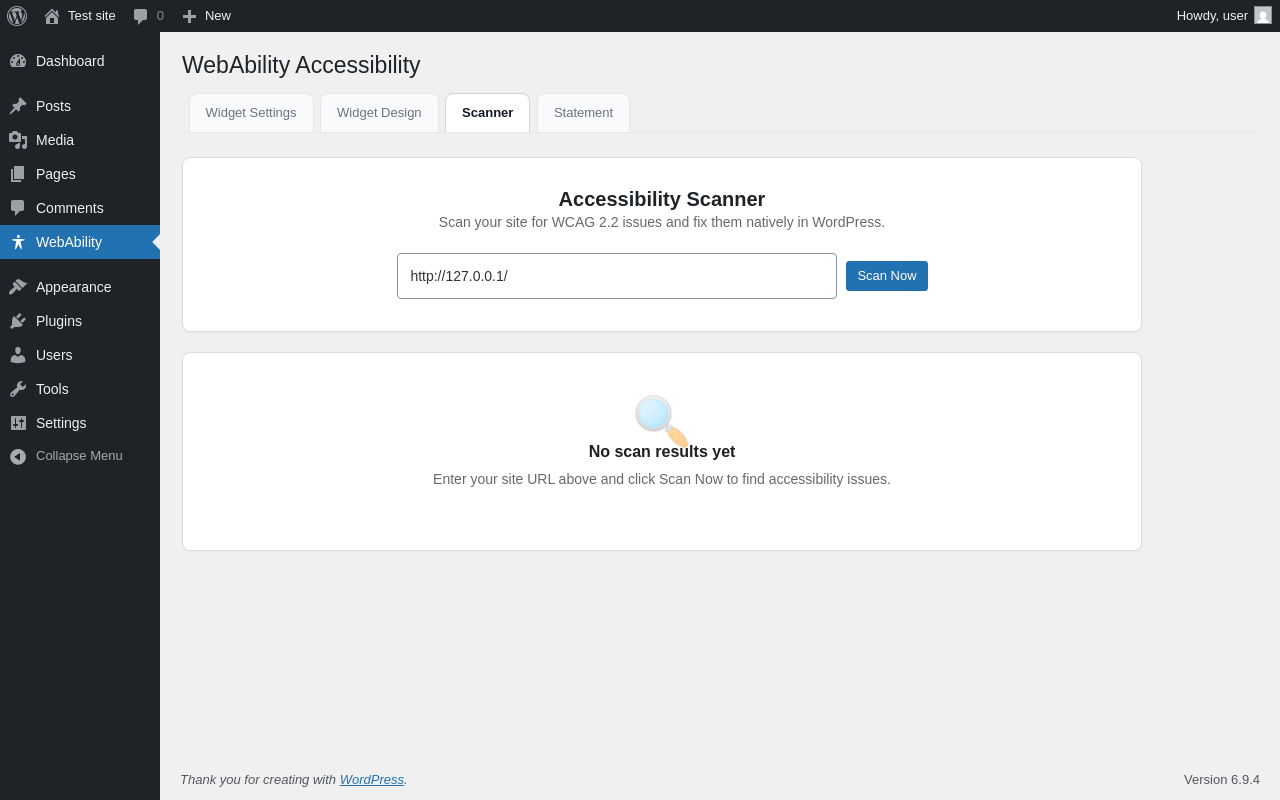Switch to the Widget Design tab
1280x800 pixels.
click(379, 113)
